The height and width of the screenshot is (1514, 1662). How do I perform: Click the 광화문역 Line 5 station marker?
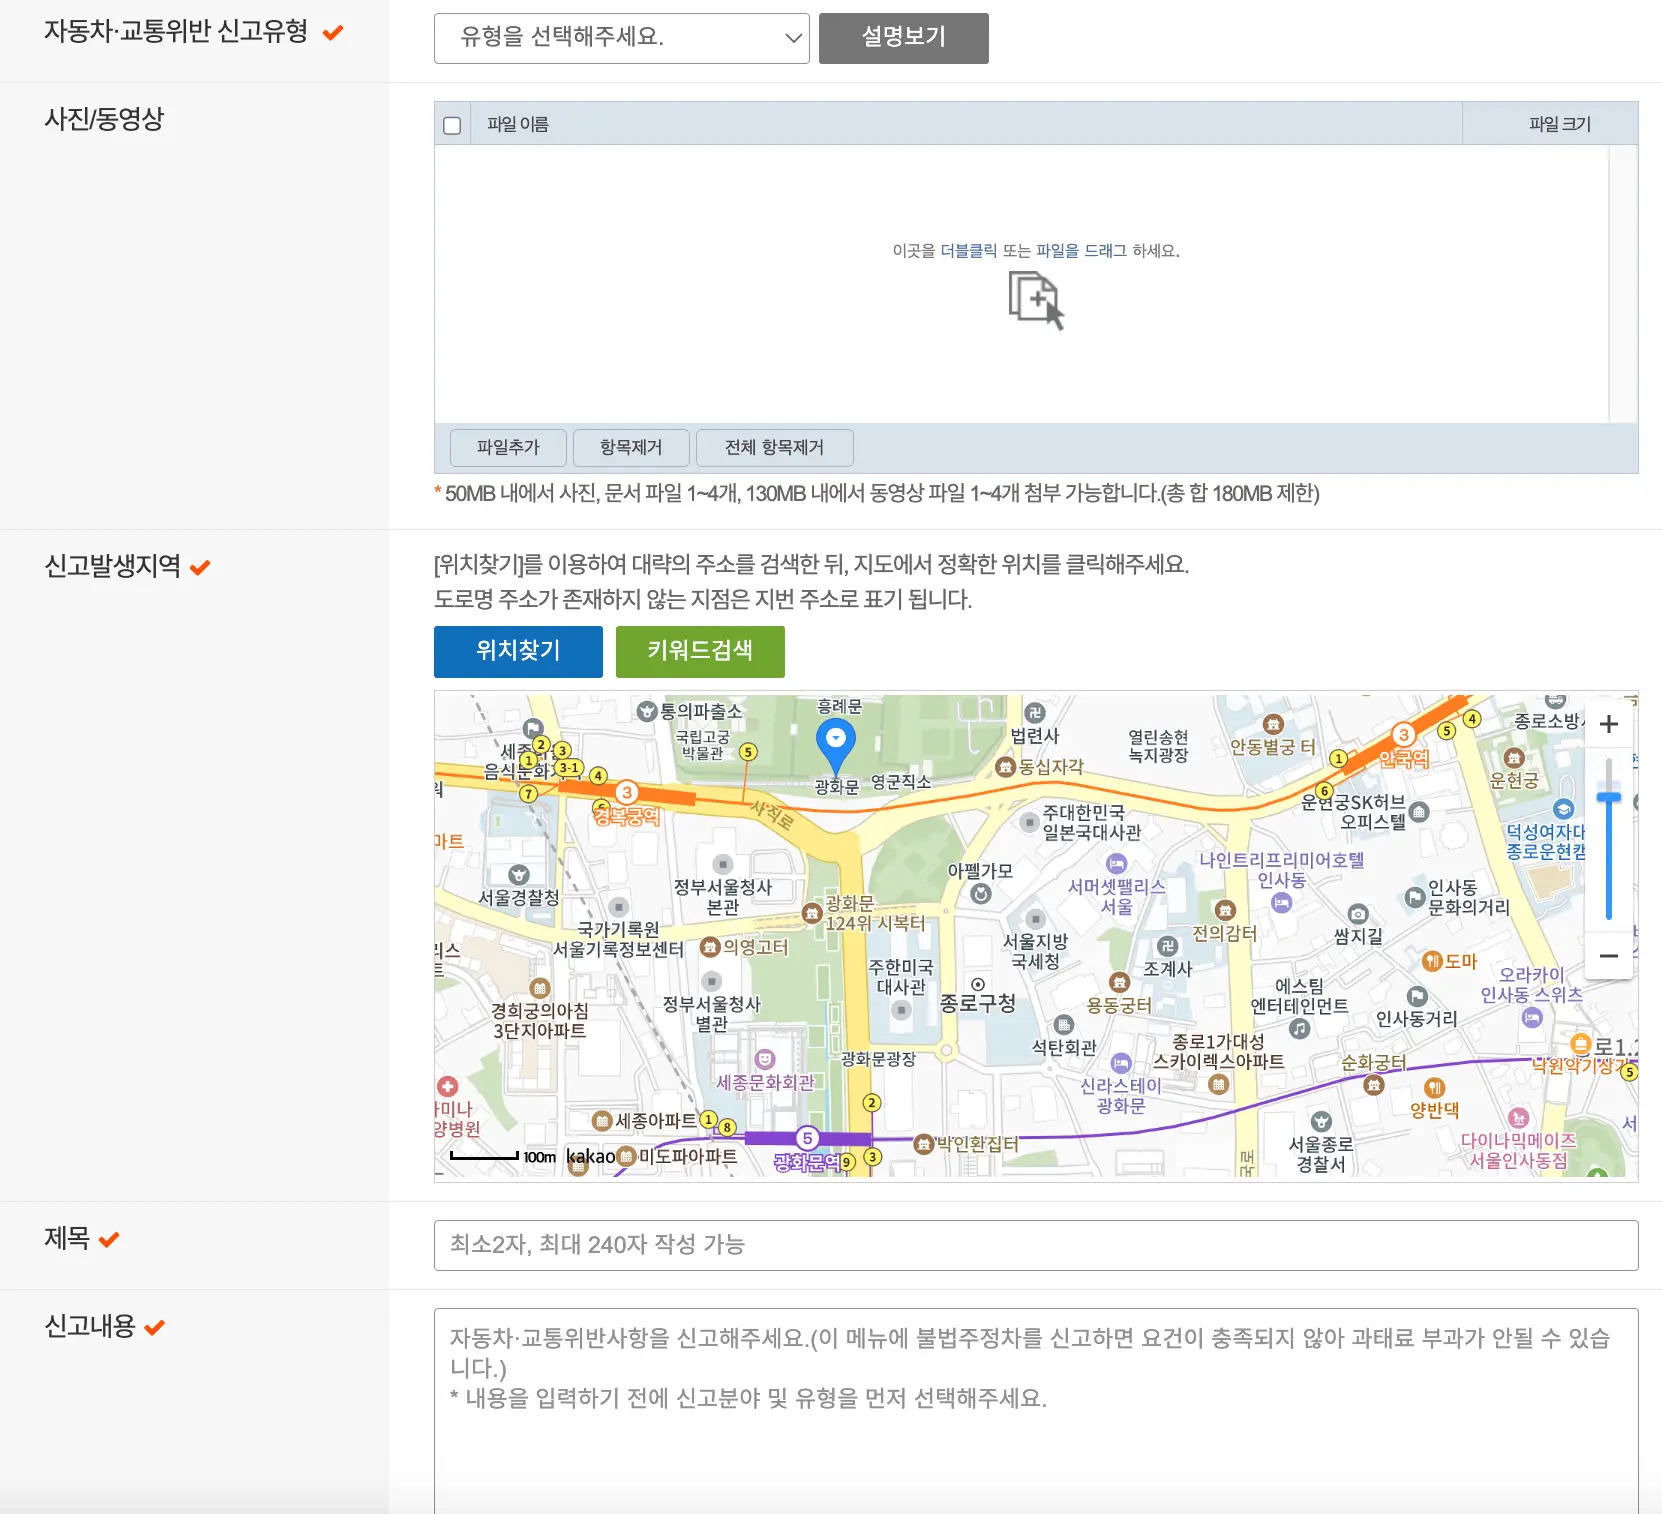click(807, 1138)
